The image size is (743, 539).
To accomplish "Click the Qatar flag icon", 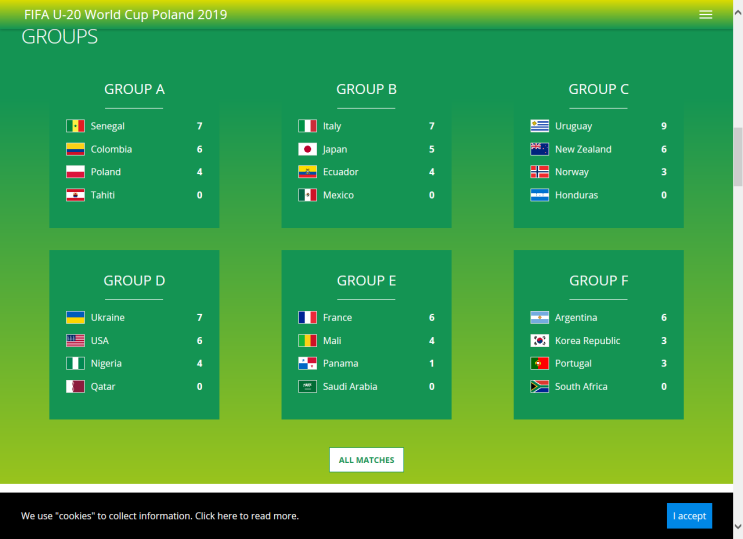I will point(75,387).
